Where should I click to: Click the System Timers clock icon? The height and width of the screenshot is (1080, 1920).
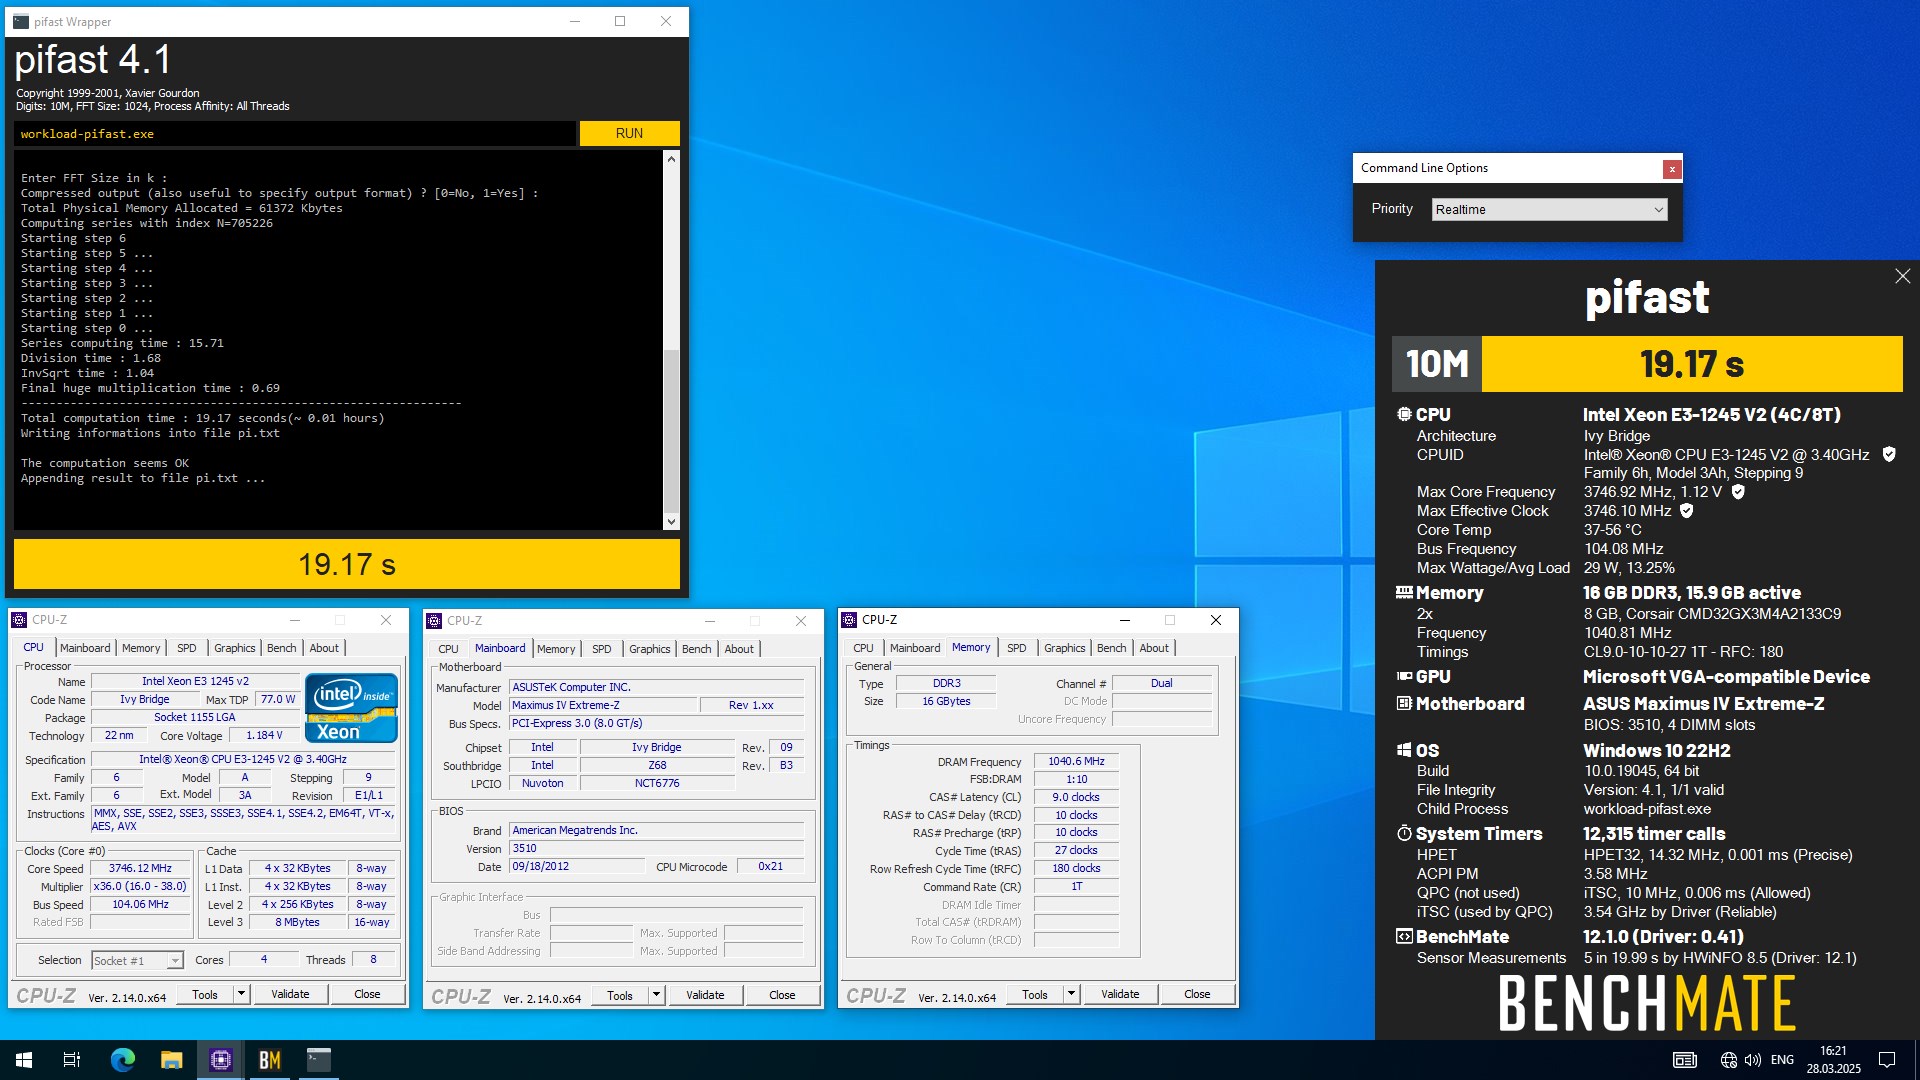click(1404, 833)
